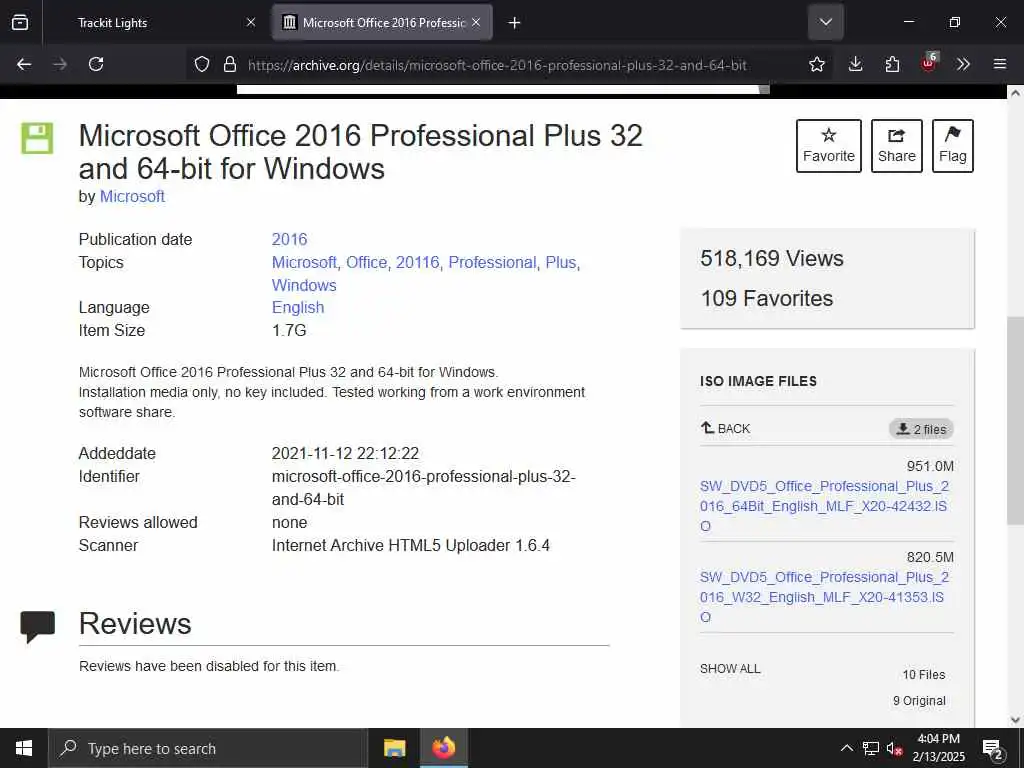Image resolution: width=1024 pixels, height=768 pixels.
Task: Show more toolbar tools chevrons
Action: point(963,64)
